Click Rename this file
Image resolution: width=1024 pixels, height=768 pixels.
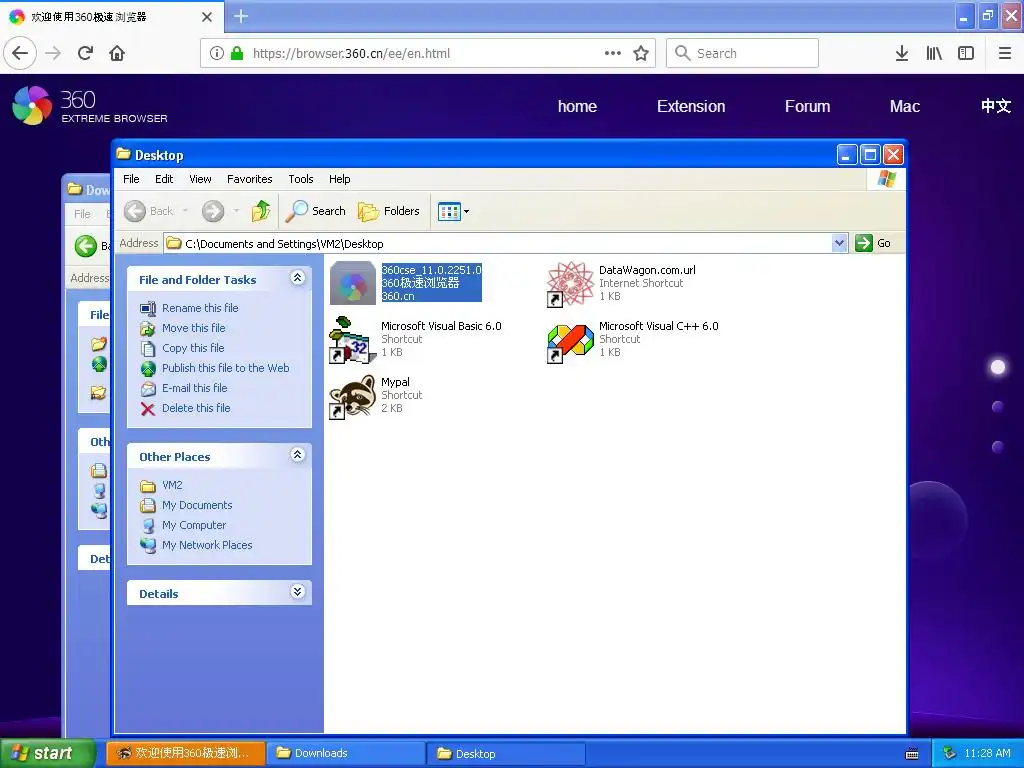[x=200, y=308]
